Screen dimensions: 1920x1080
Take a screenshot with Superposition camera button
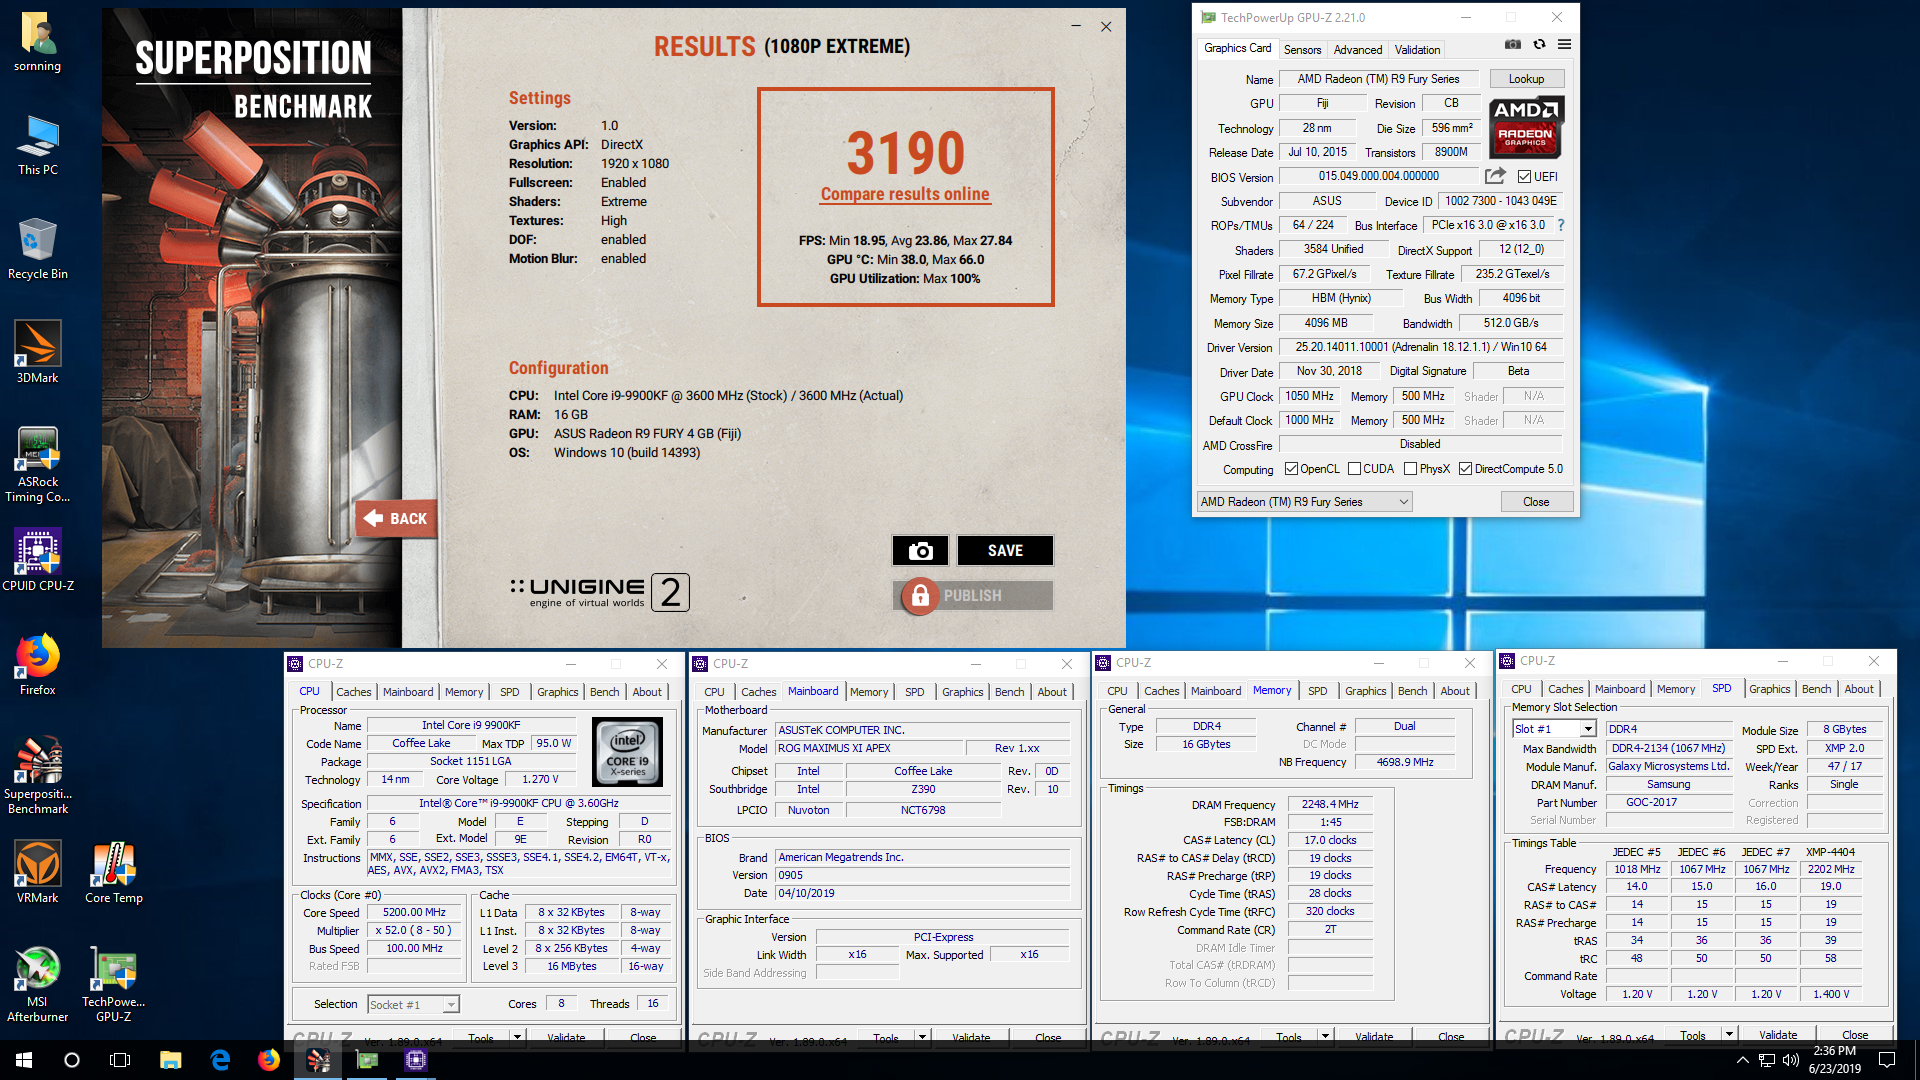point(920,551)
